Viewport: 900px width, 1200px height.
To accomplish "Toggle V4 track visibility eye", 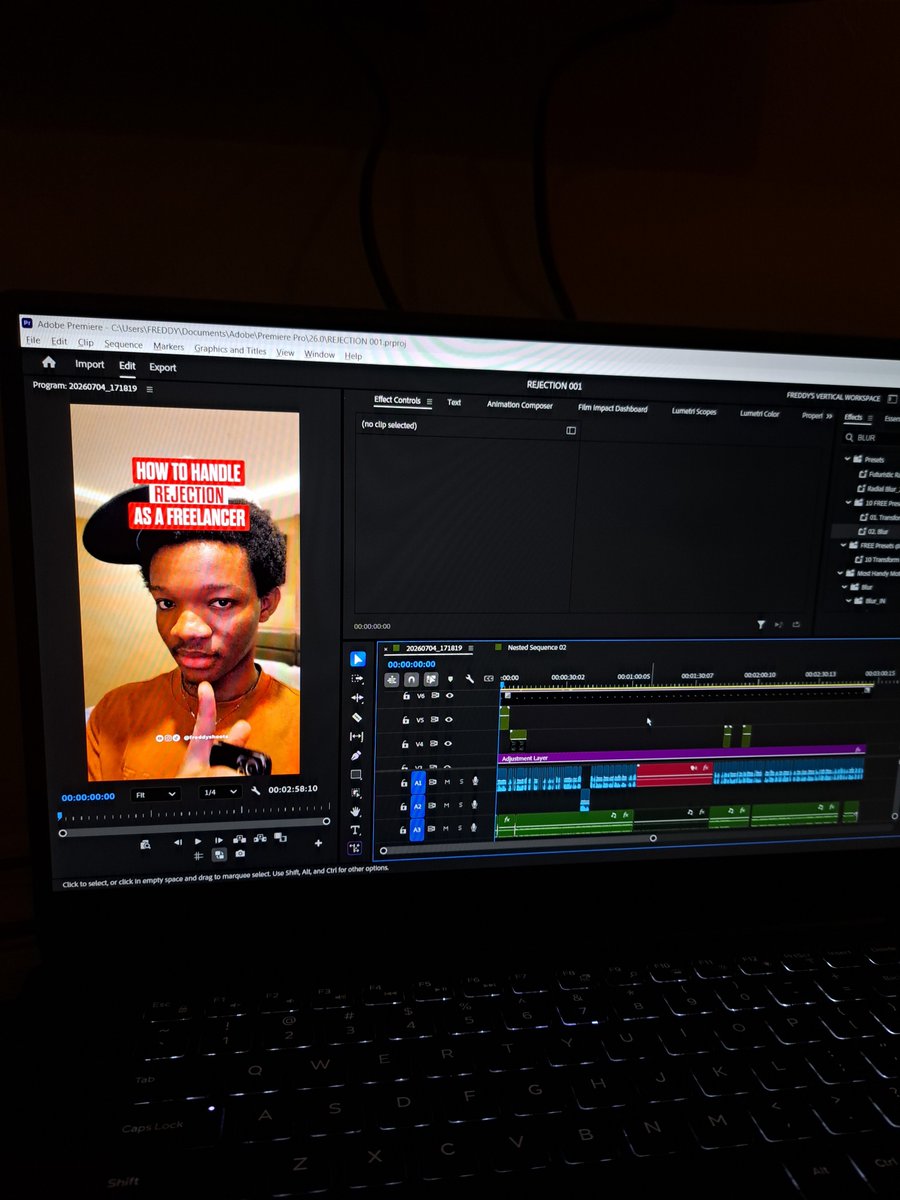I will (449, 744).
